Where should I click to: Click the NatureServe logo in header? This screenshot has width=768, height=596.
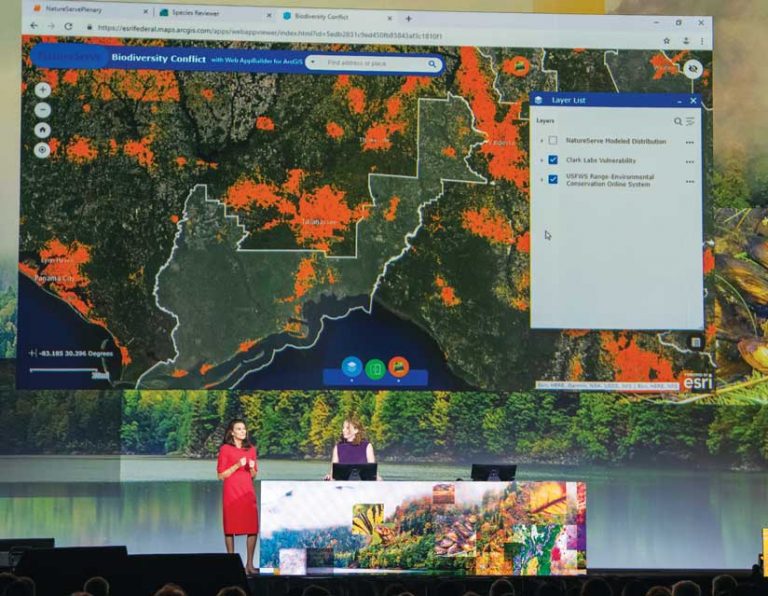69,57
